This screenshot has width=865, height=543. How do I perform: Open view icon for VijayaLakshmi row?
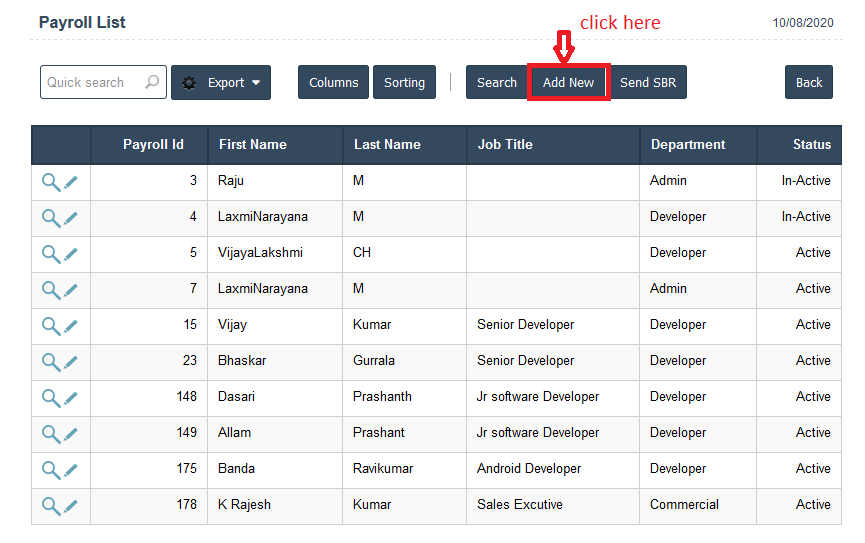50,254
